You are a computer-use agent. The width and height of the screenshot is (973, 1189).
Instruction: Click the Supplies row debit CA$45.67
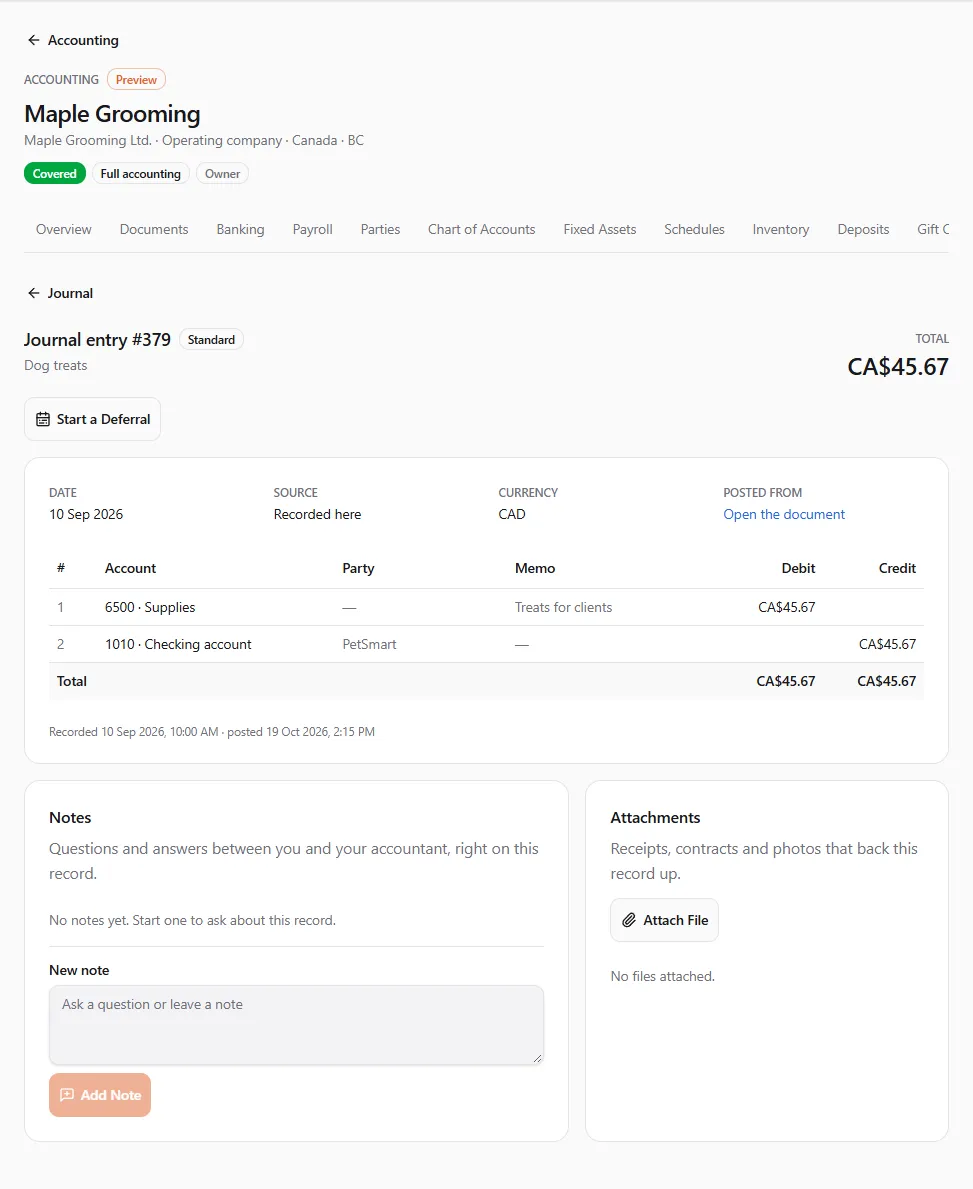tap(786, 607)
